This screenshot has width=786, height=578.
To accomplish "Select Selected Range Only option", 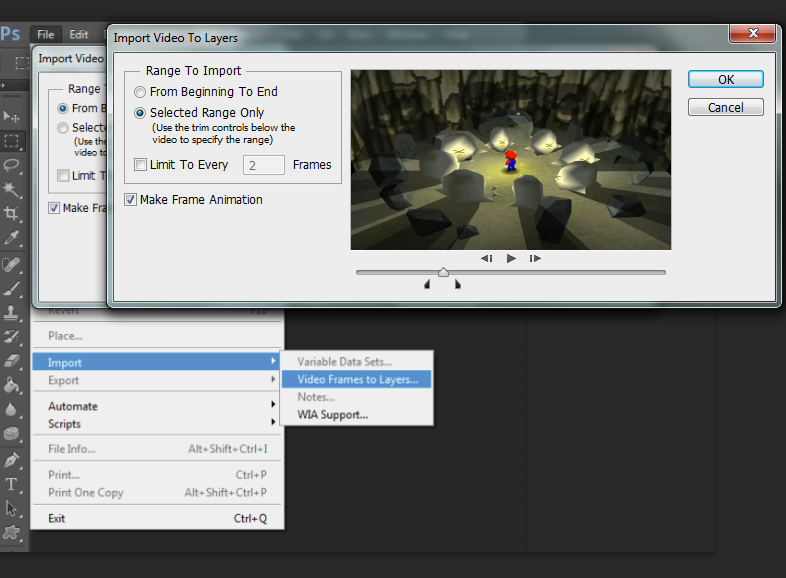I will click(200, 113).
